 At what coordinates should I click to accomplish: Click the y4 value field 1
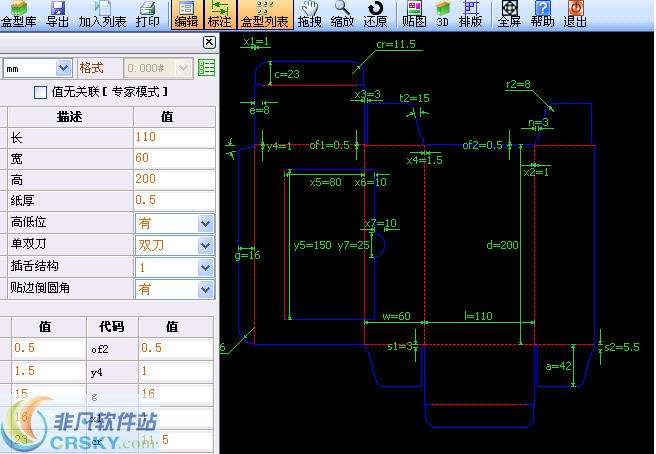[176, 371]
